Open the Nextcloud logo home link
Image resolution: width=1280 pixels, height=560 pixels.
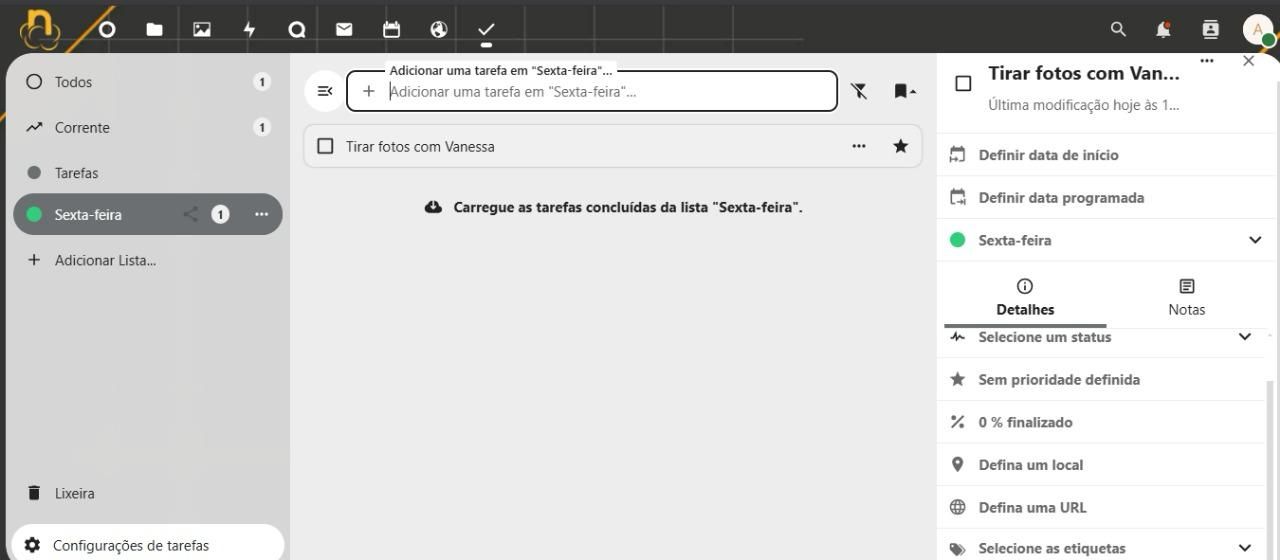[x=40, y=29]
